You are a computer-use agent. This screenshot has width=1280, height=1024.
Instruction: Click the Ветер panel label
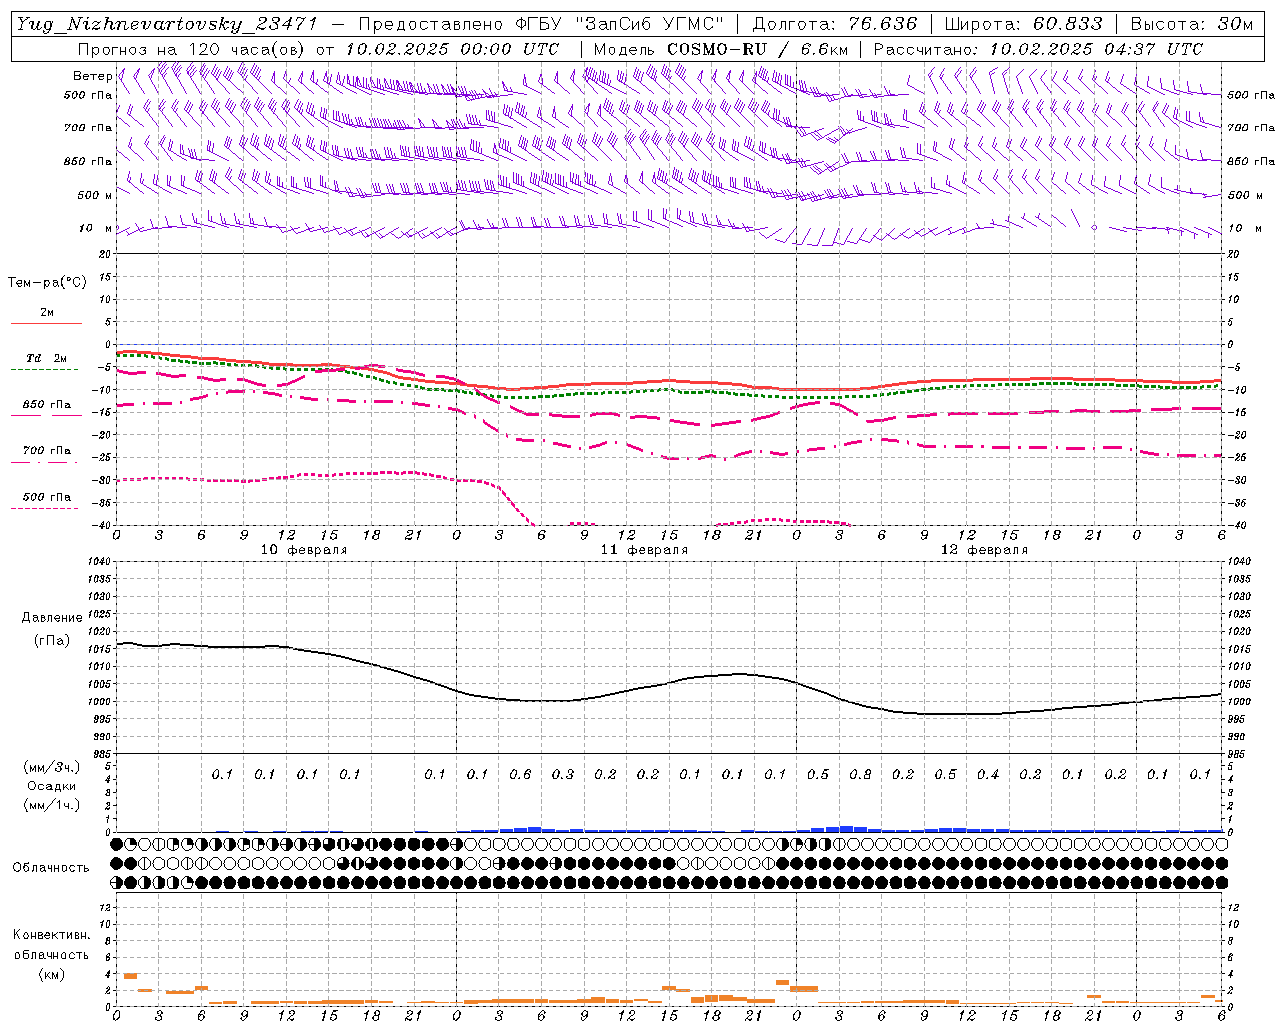92,76
